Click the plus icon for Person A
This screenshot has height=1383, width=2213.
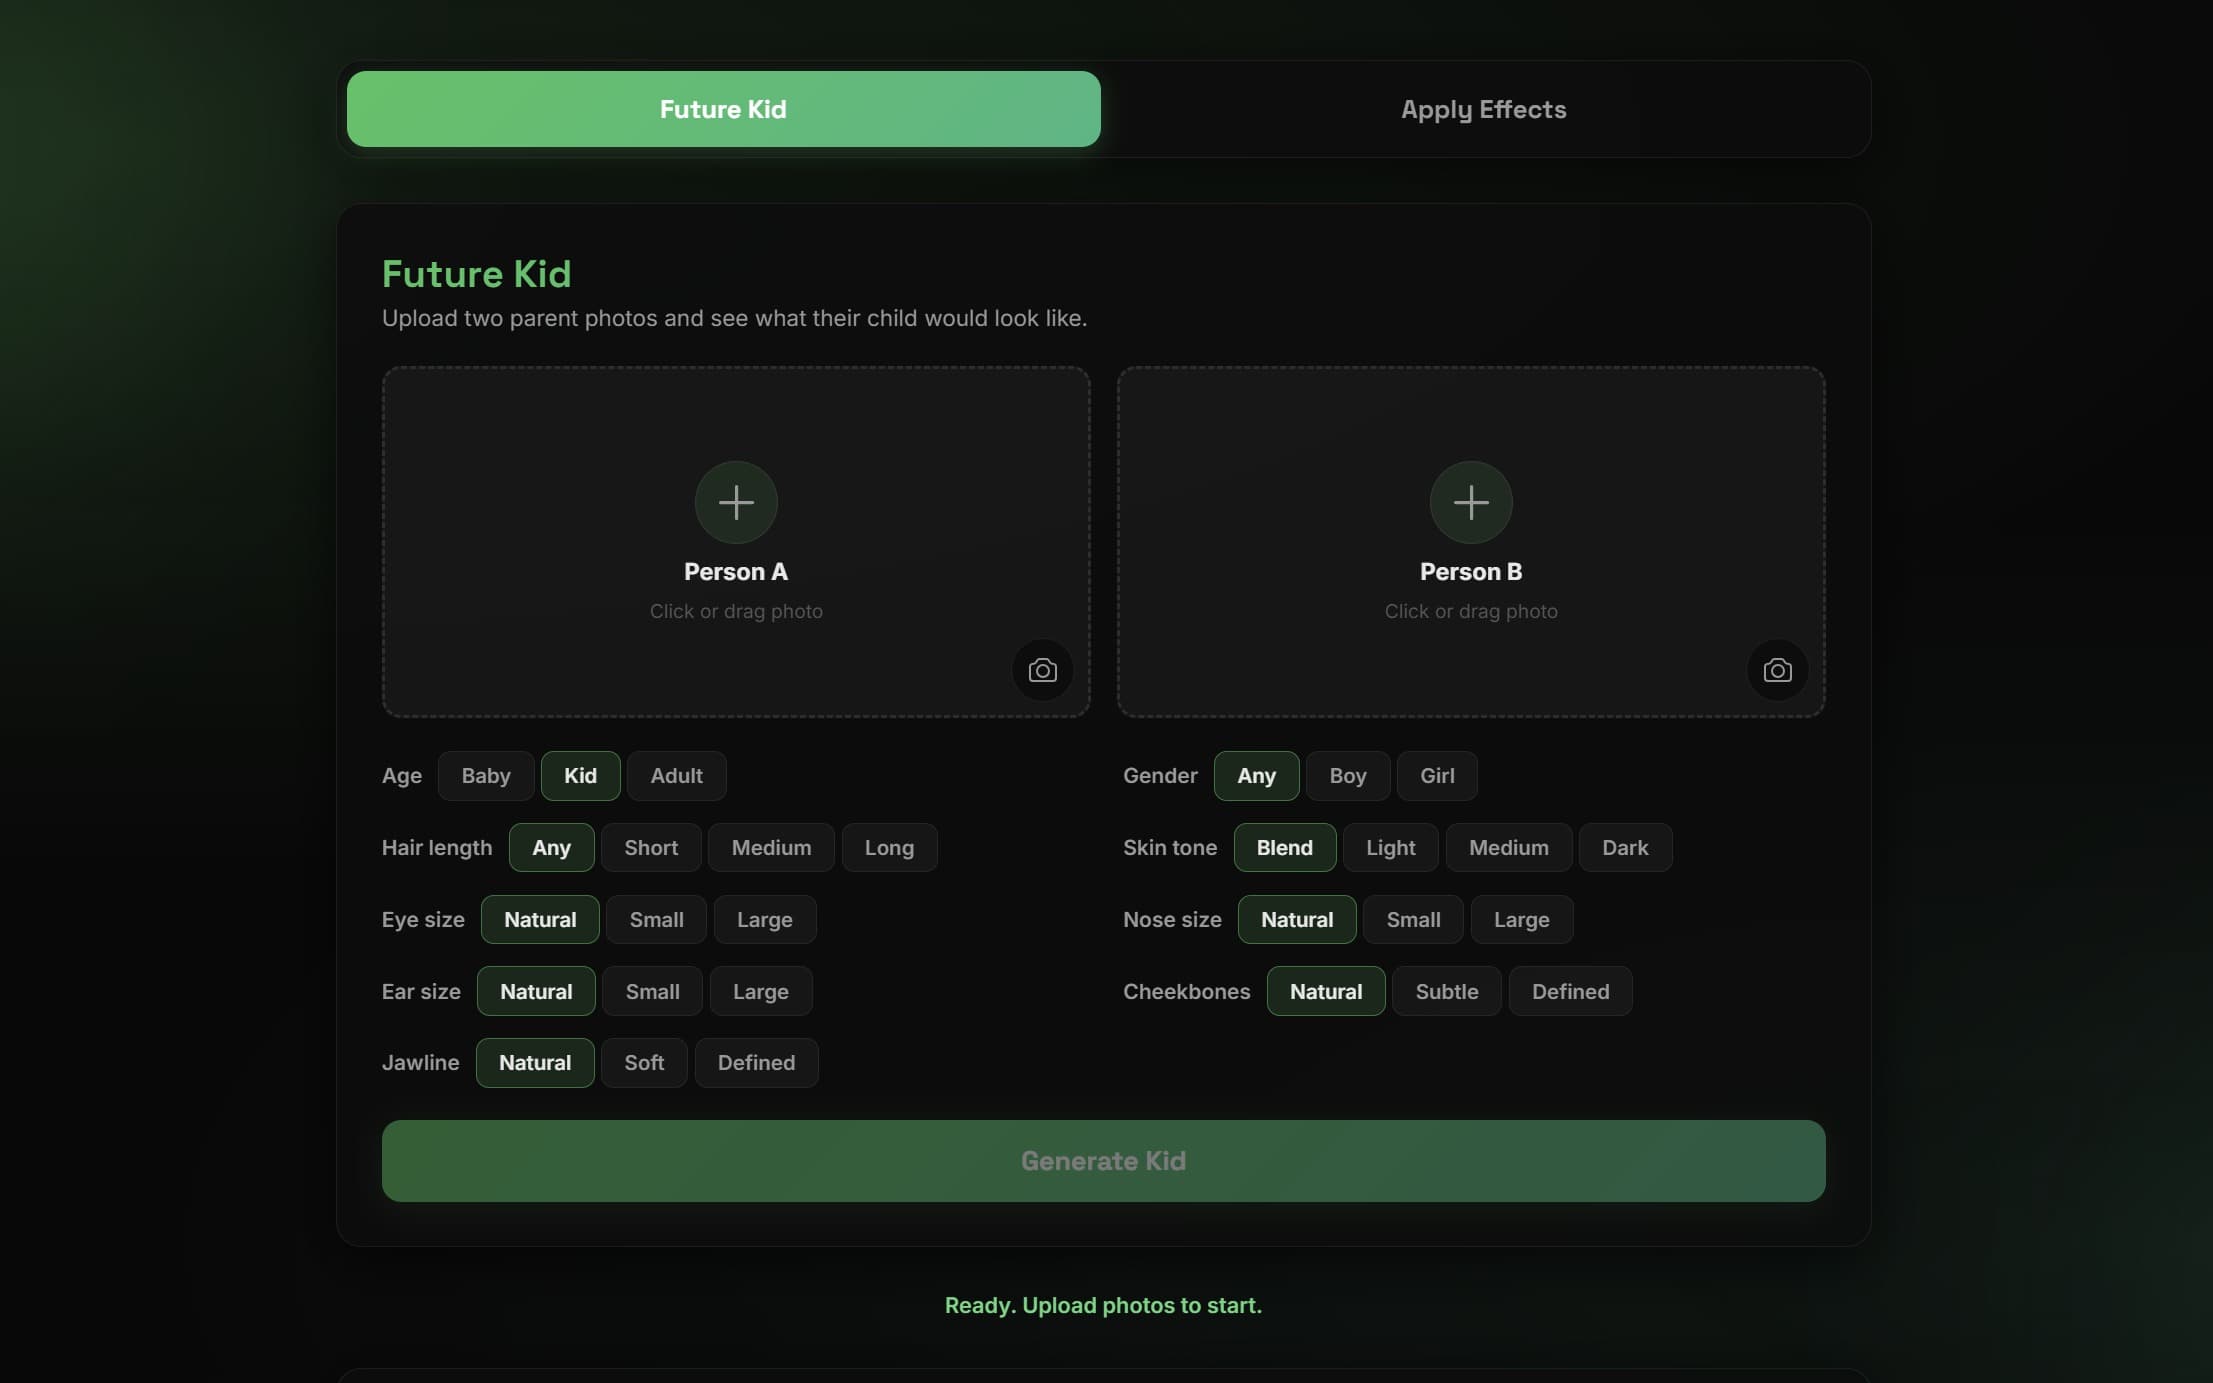[x=736, y=502]
